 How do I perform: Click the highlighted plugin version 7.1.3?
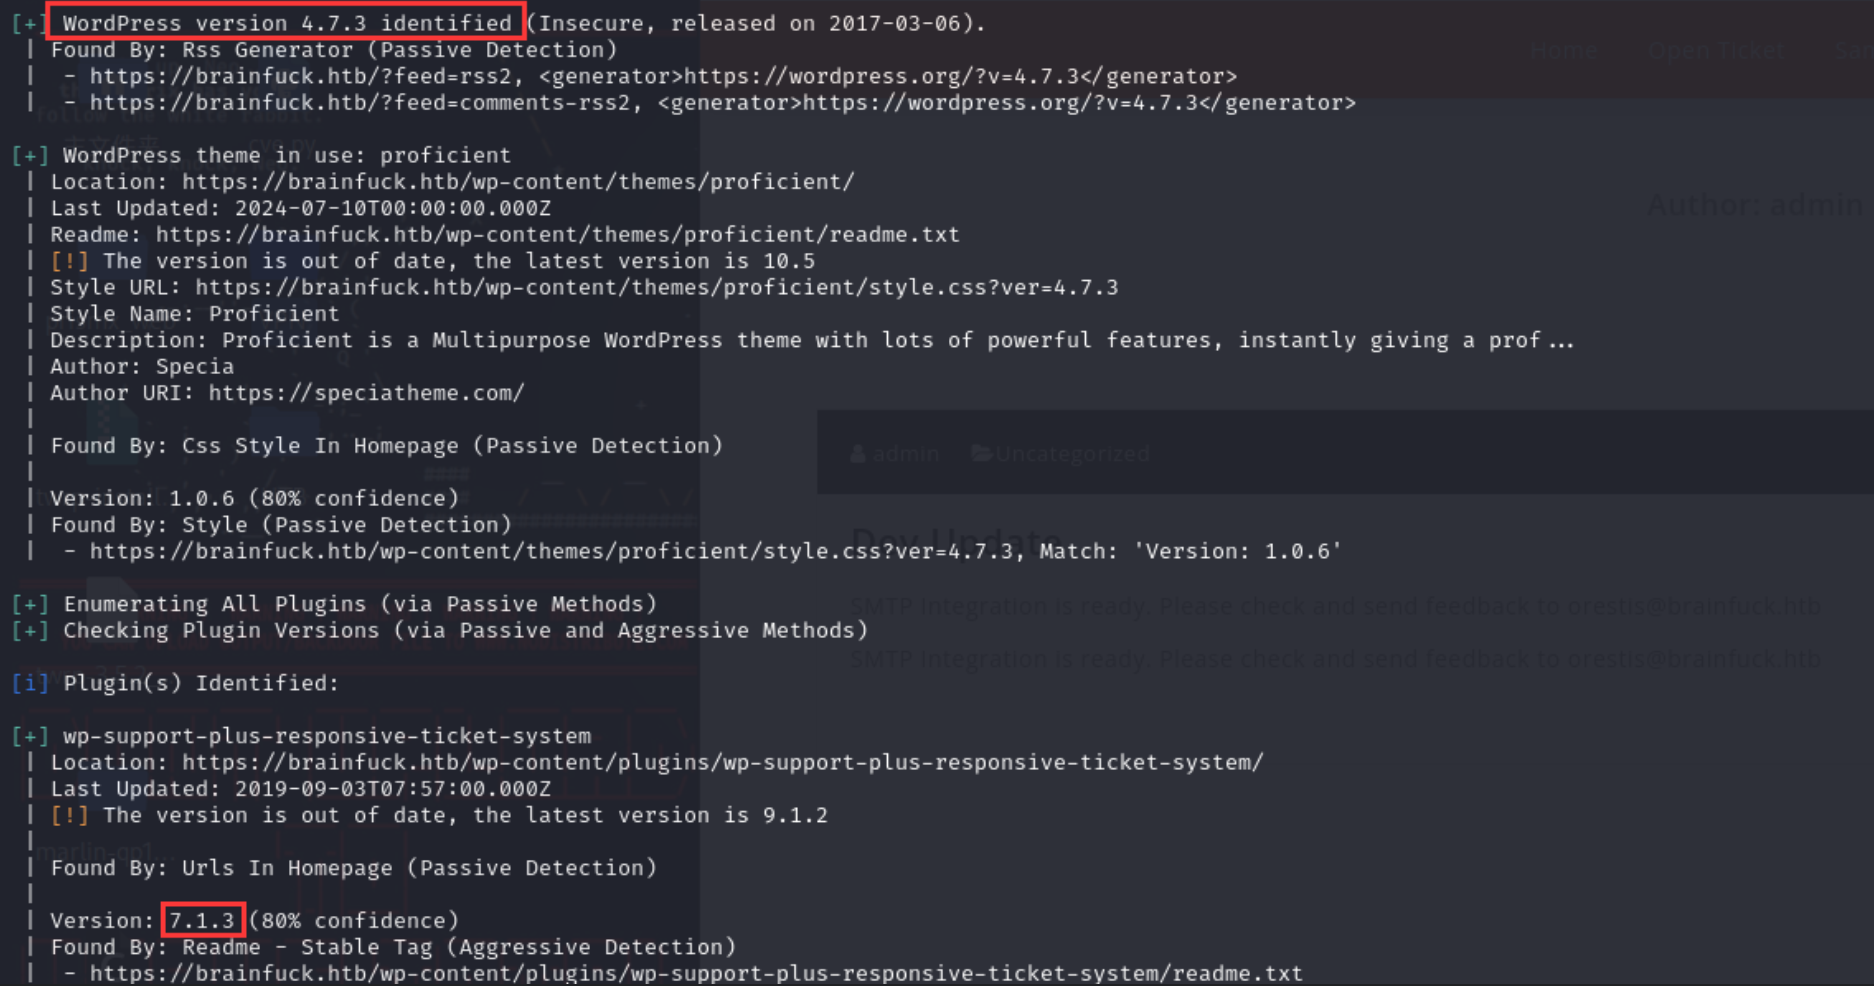(x=202, y=921)
